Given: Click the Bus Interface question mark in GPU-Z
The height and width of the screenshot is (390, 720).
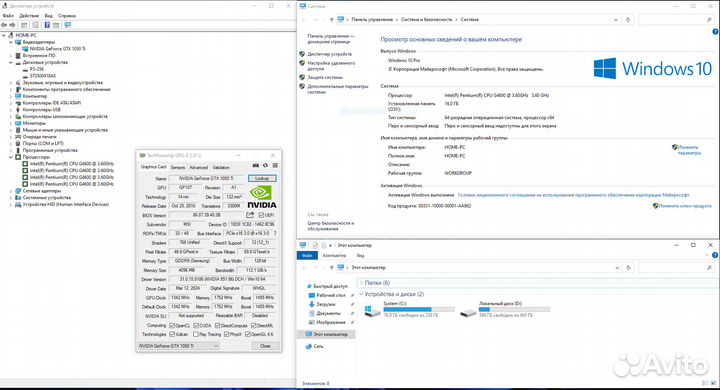Looking at the screenshot, I should 275,233.
